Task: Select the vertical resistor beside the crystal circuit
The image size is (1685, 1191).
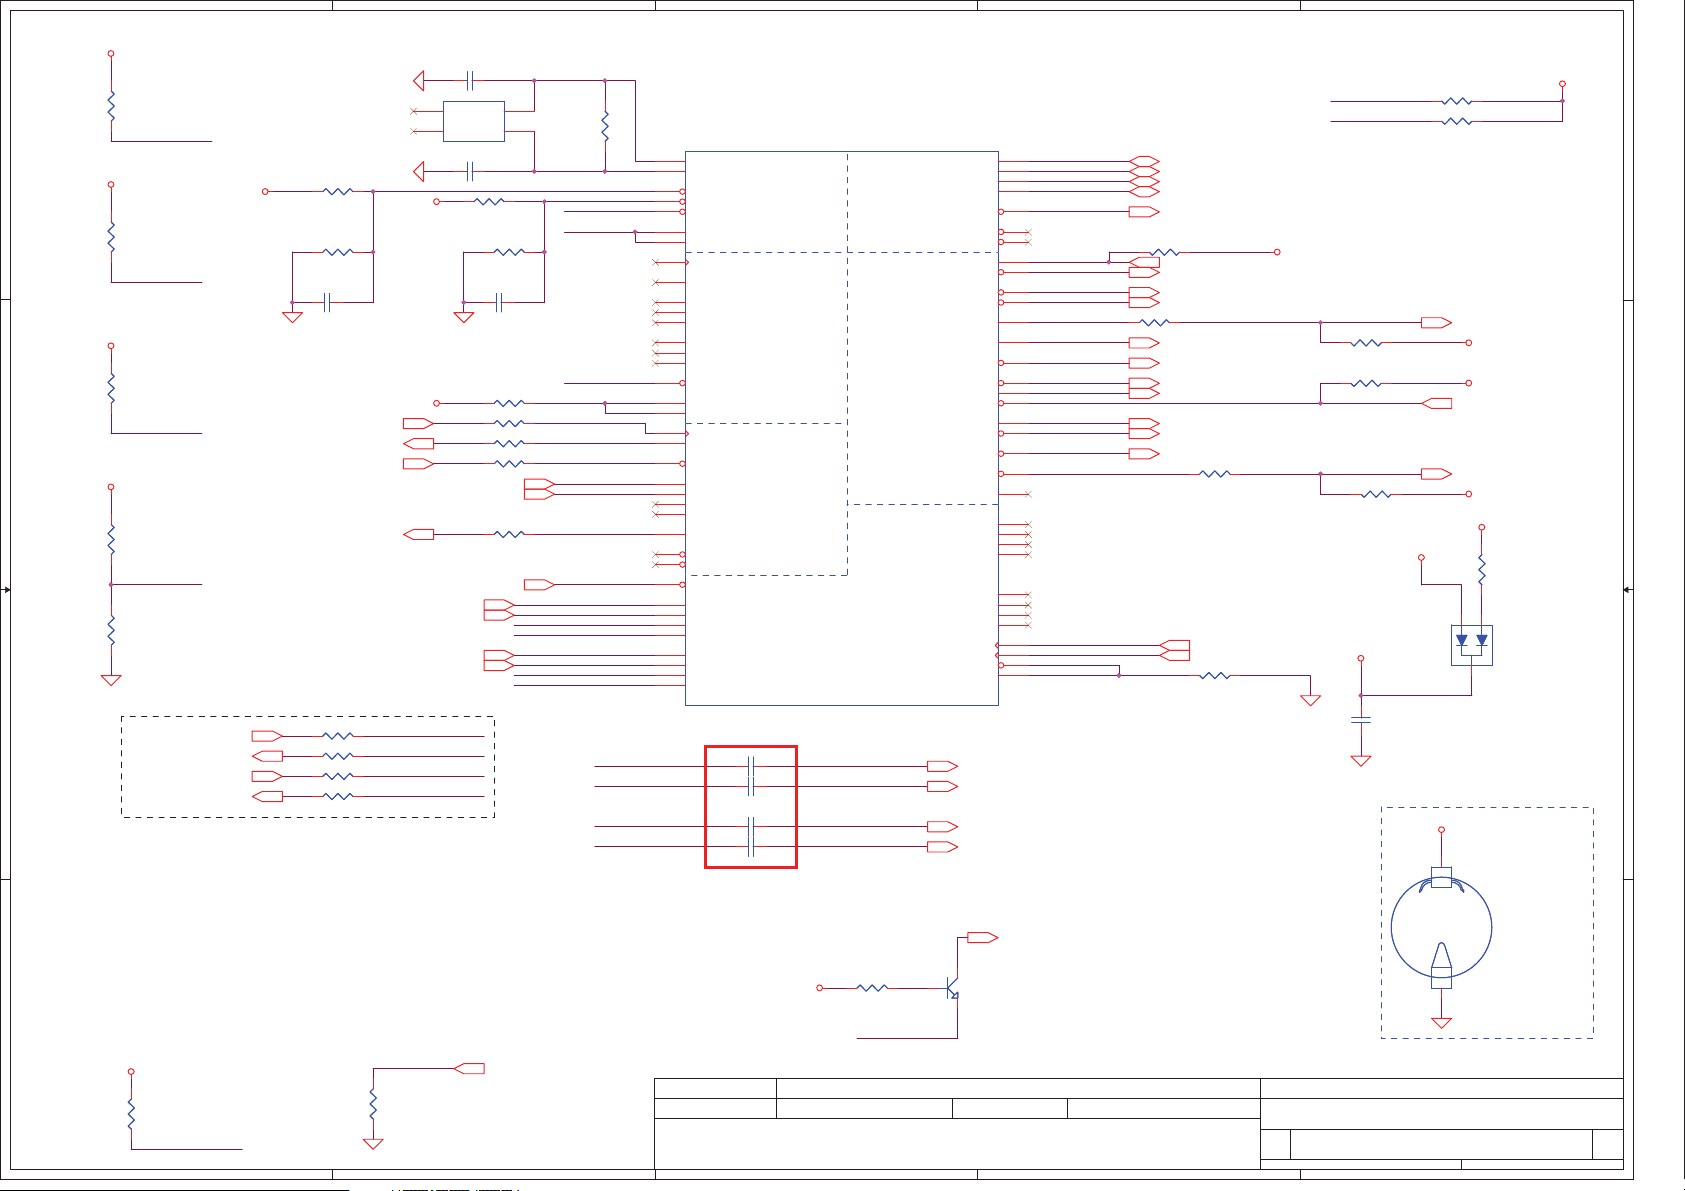Action: pos(605,126)
